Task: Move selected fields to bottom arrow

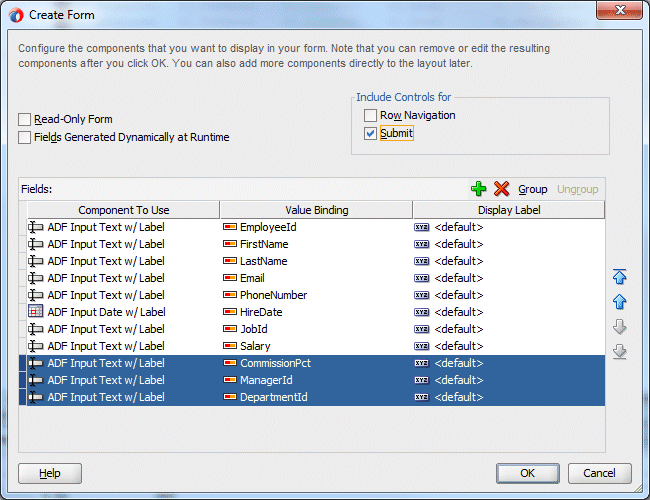Action: point(619,352)
